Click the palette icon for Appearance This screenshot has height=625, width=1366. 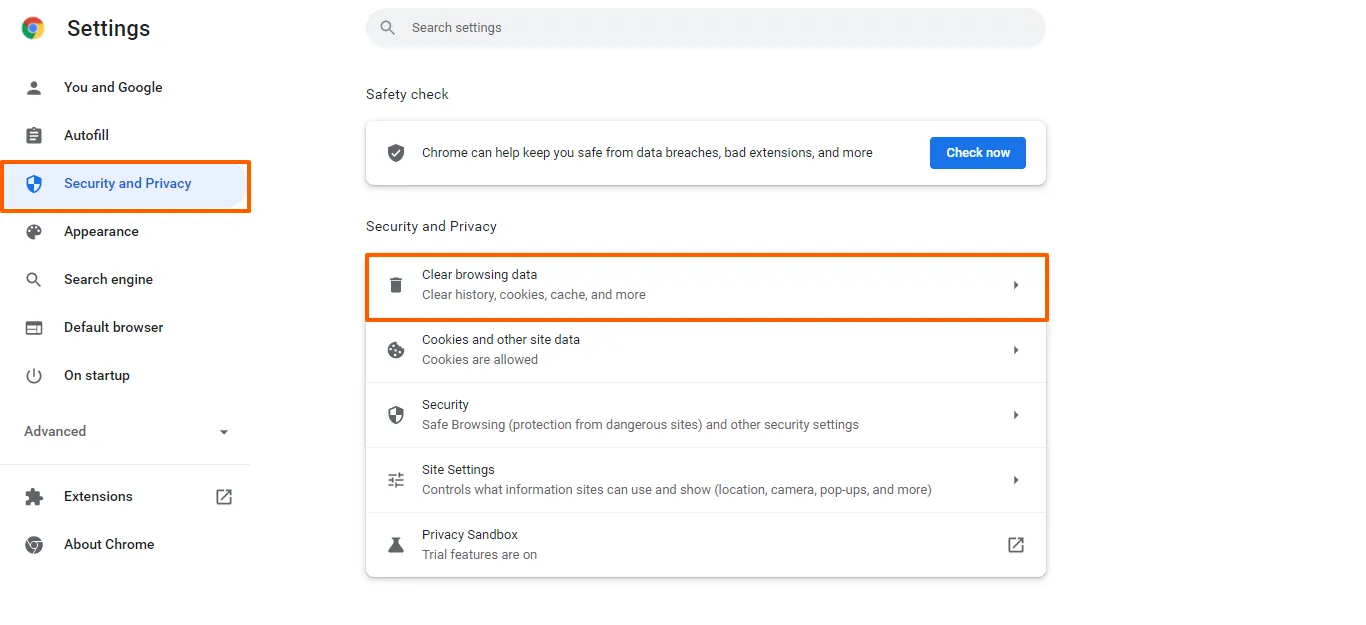34,232
